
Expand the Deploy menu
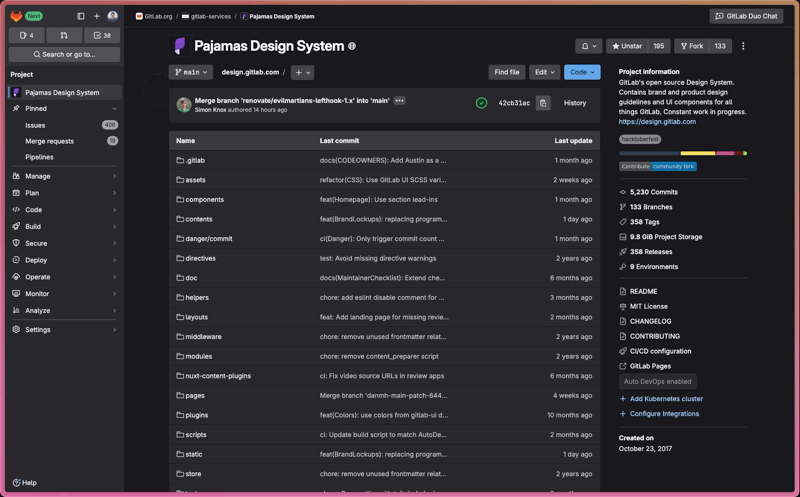point(65,260)
